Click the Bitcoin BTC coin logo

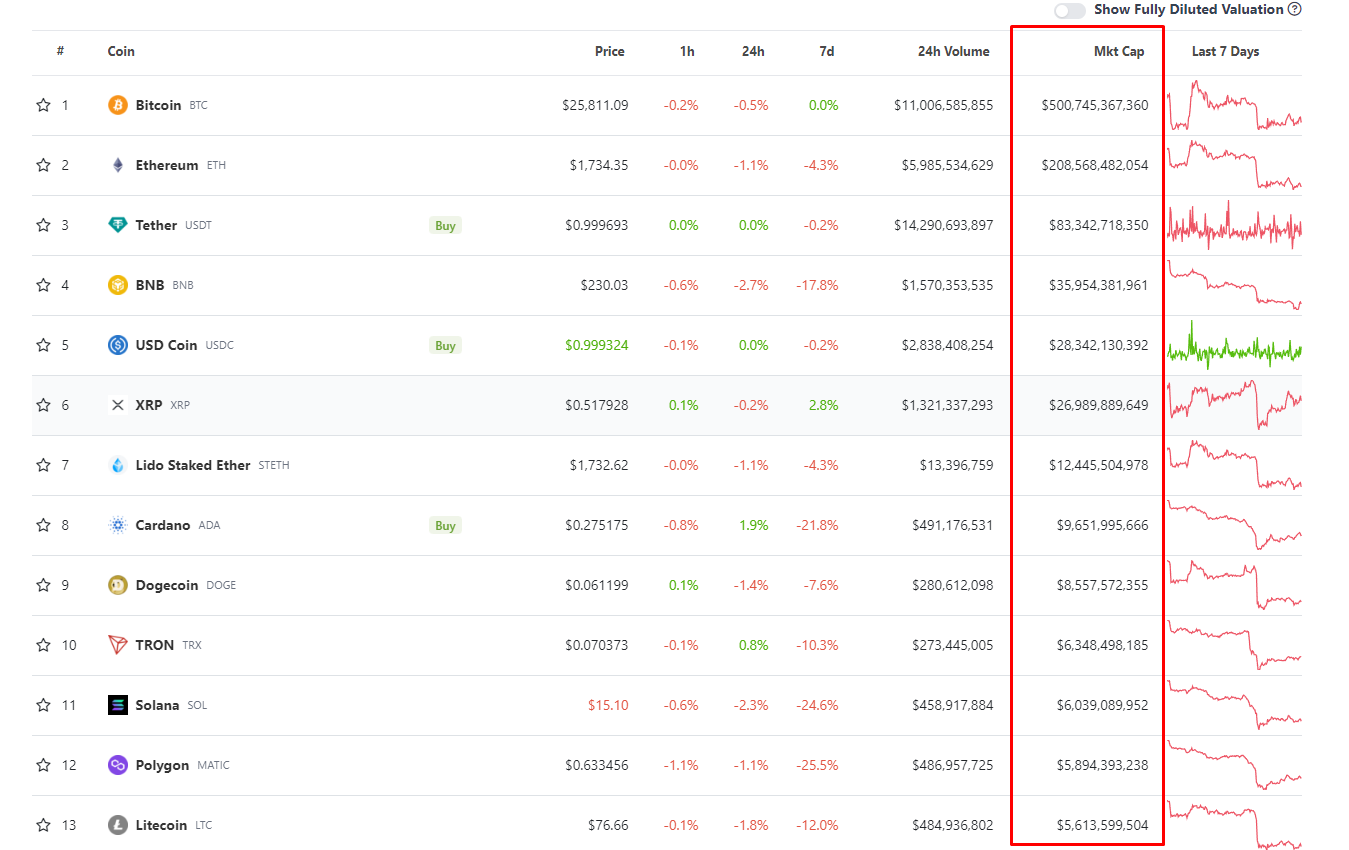pyautogui.click(x=117, y=104)
